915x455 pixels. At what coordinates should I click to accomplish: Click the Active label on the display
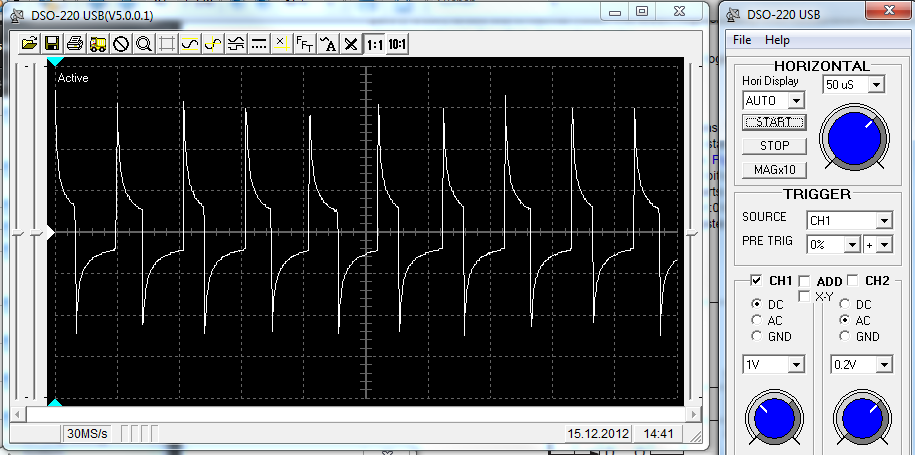coord(73,78)
